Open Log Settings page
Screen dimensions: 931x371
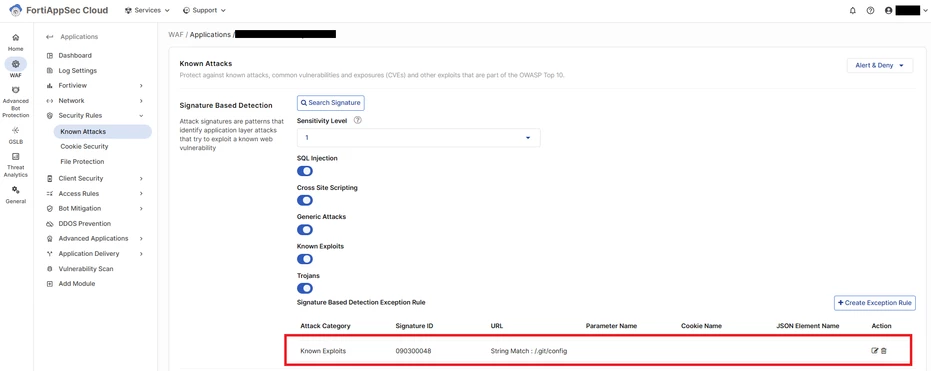click(77, 71)
